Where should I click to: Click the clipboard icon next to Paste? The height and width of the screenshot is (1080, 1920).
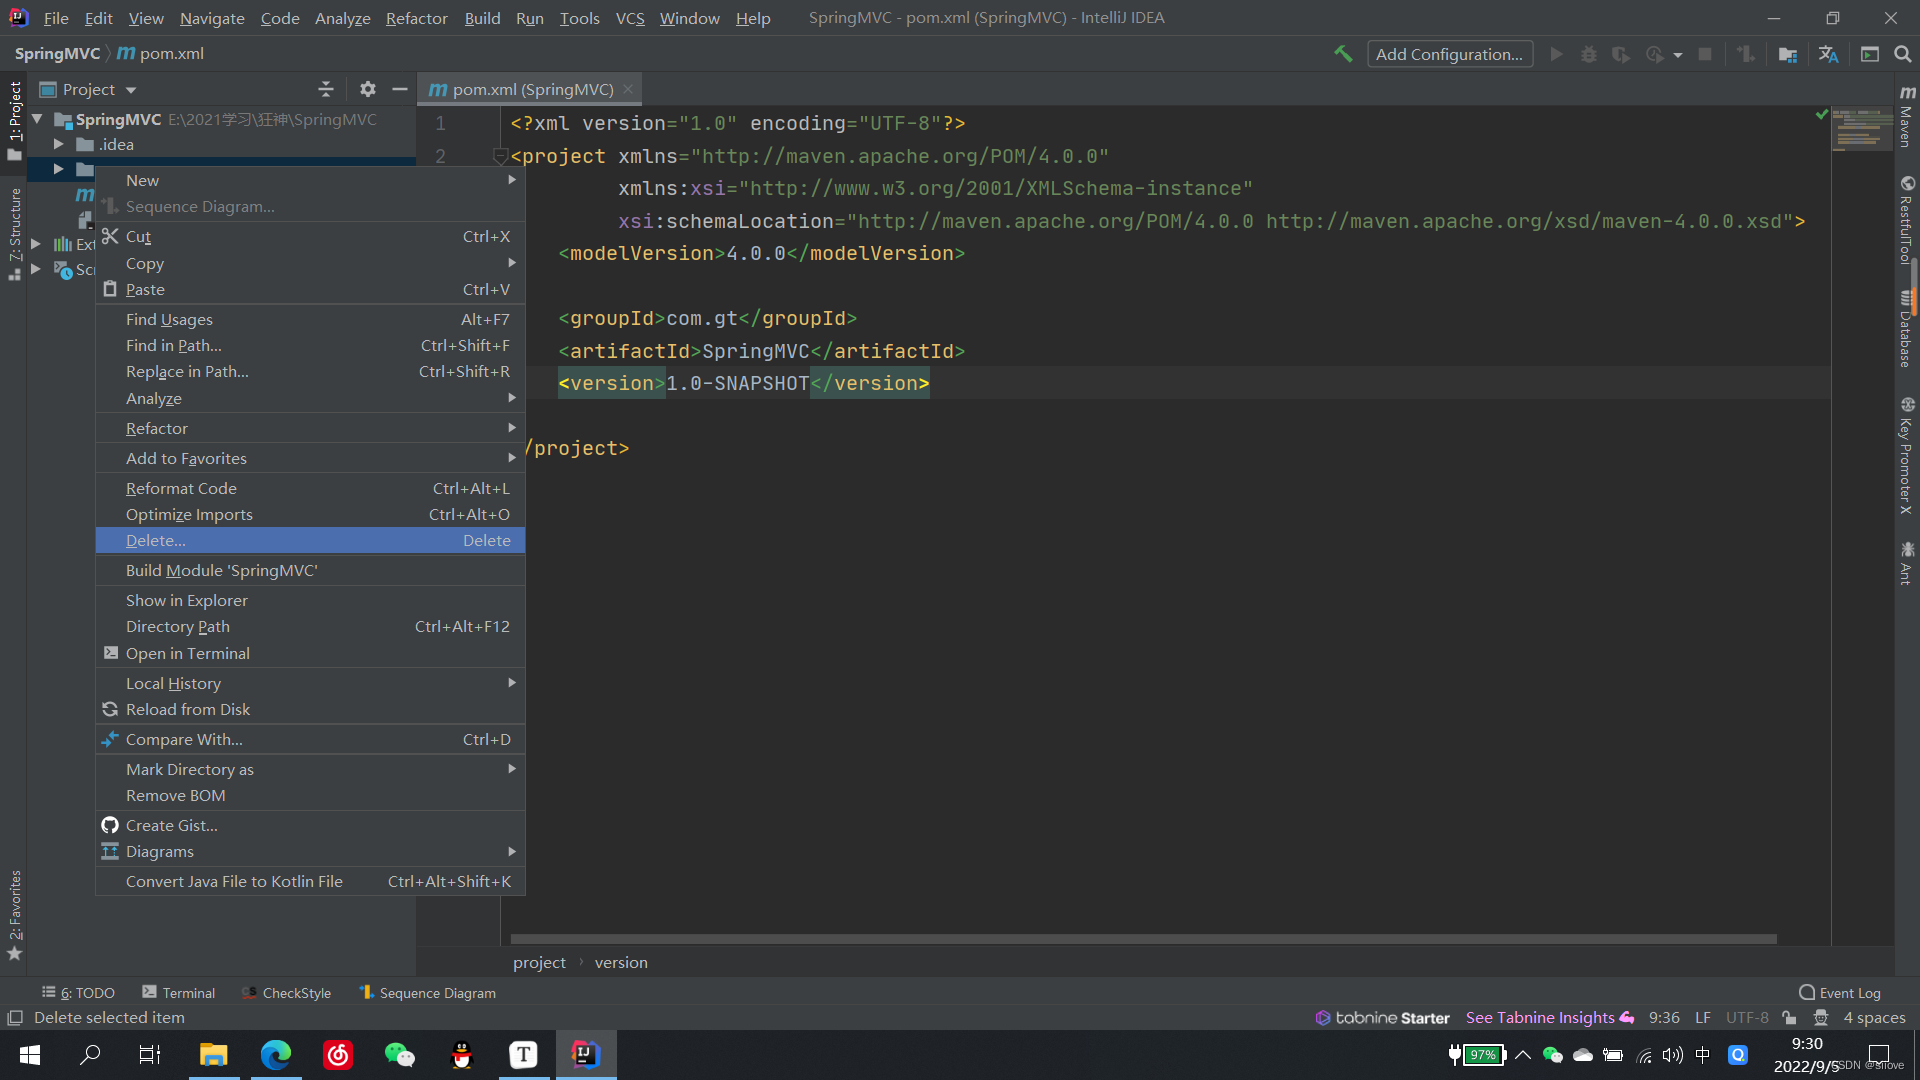coord(110,289)
